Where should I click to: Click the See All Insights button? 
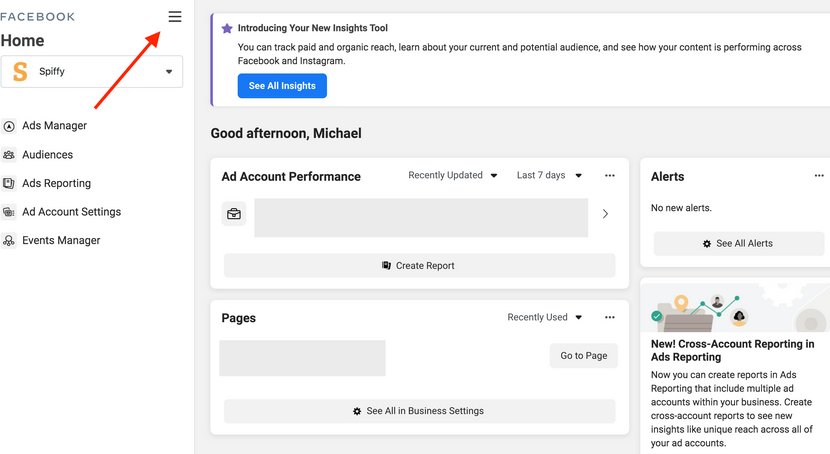coord(282,86)
